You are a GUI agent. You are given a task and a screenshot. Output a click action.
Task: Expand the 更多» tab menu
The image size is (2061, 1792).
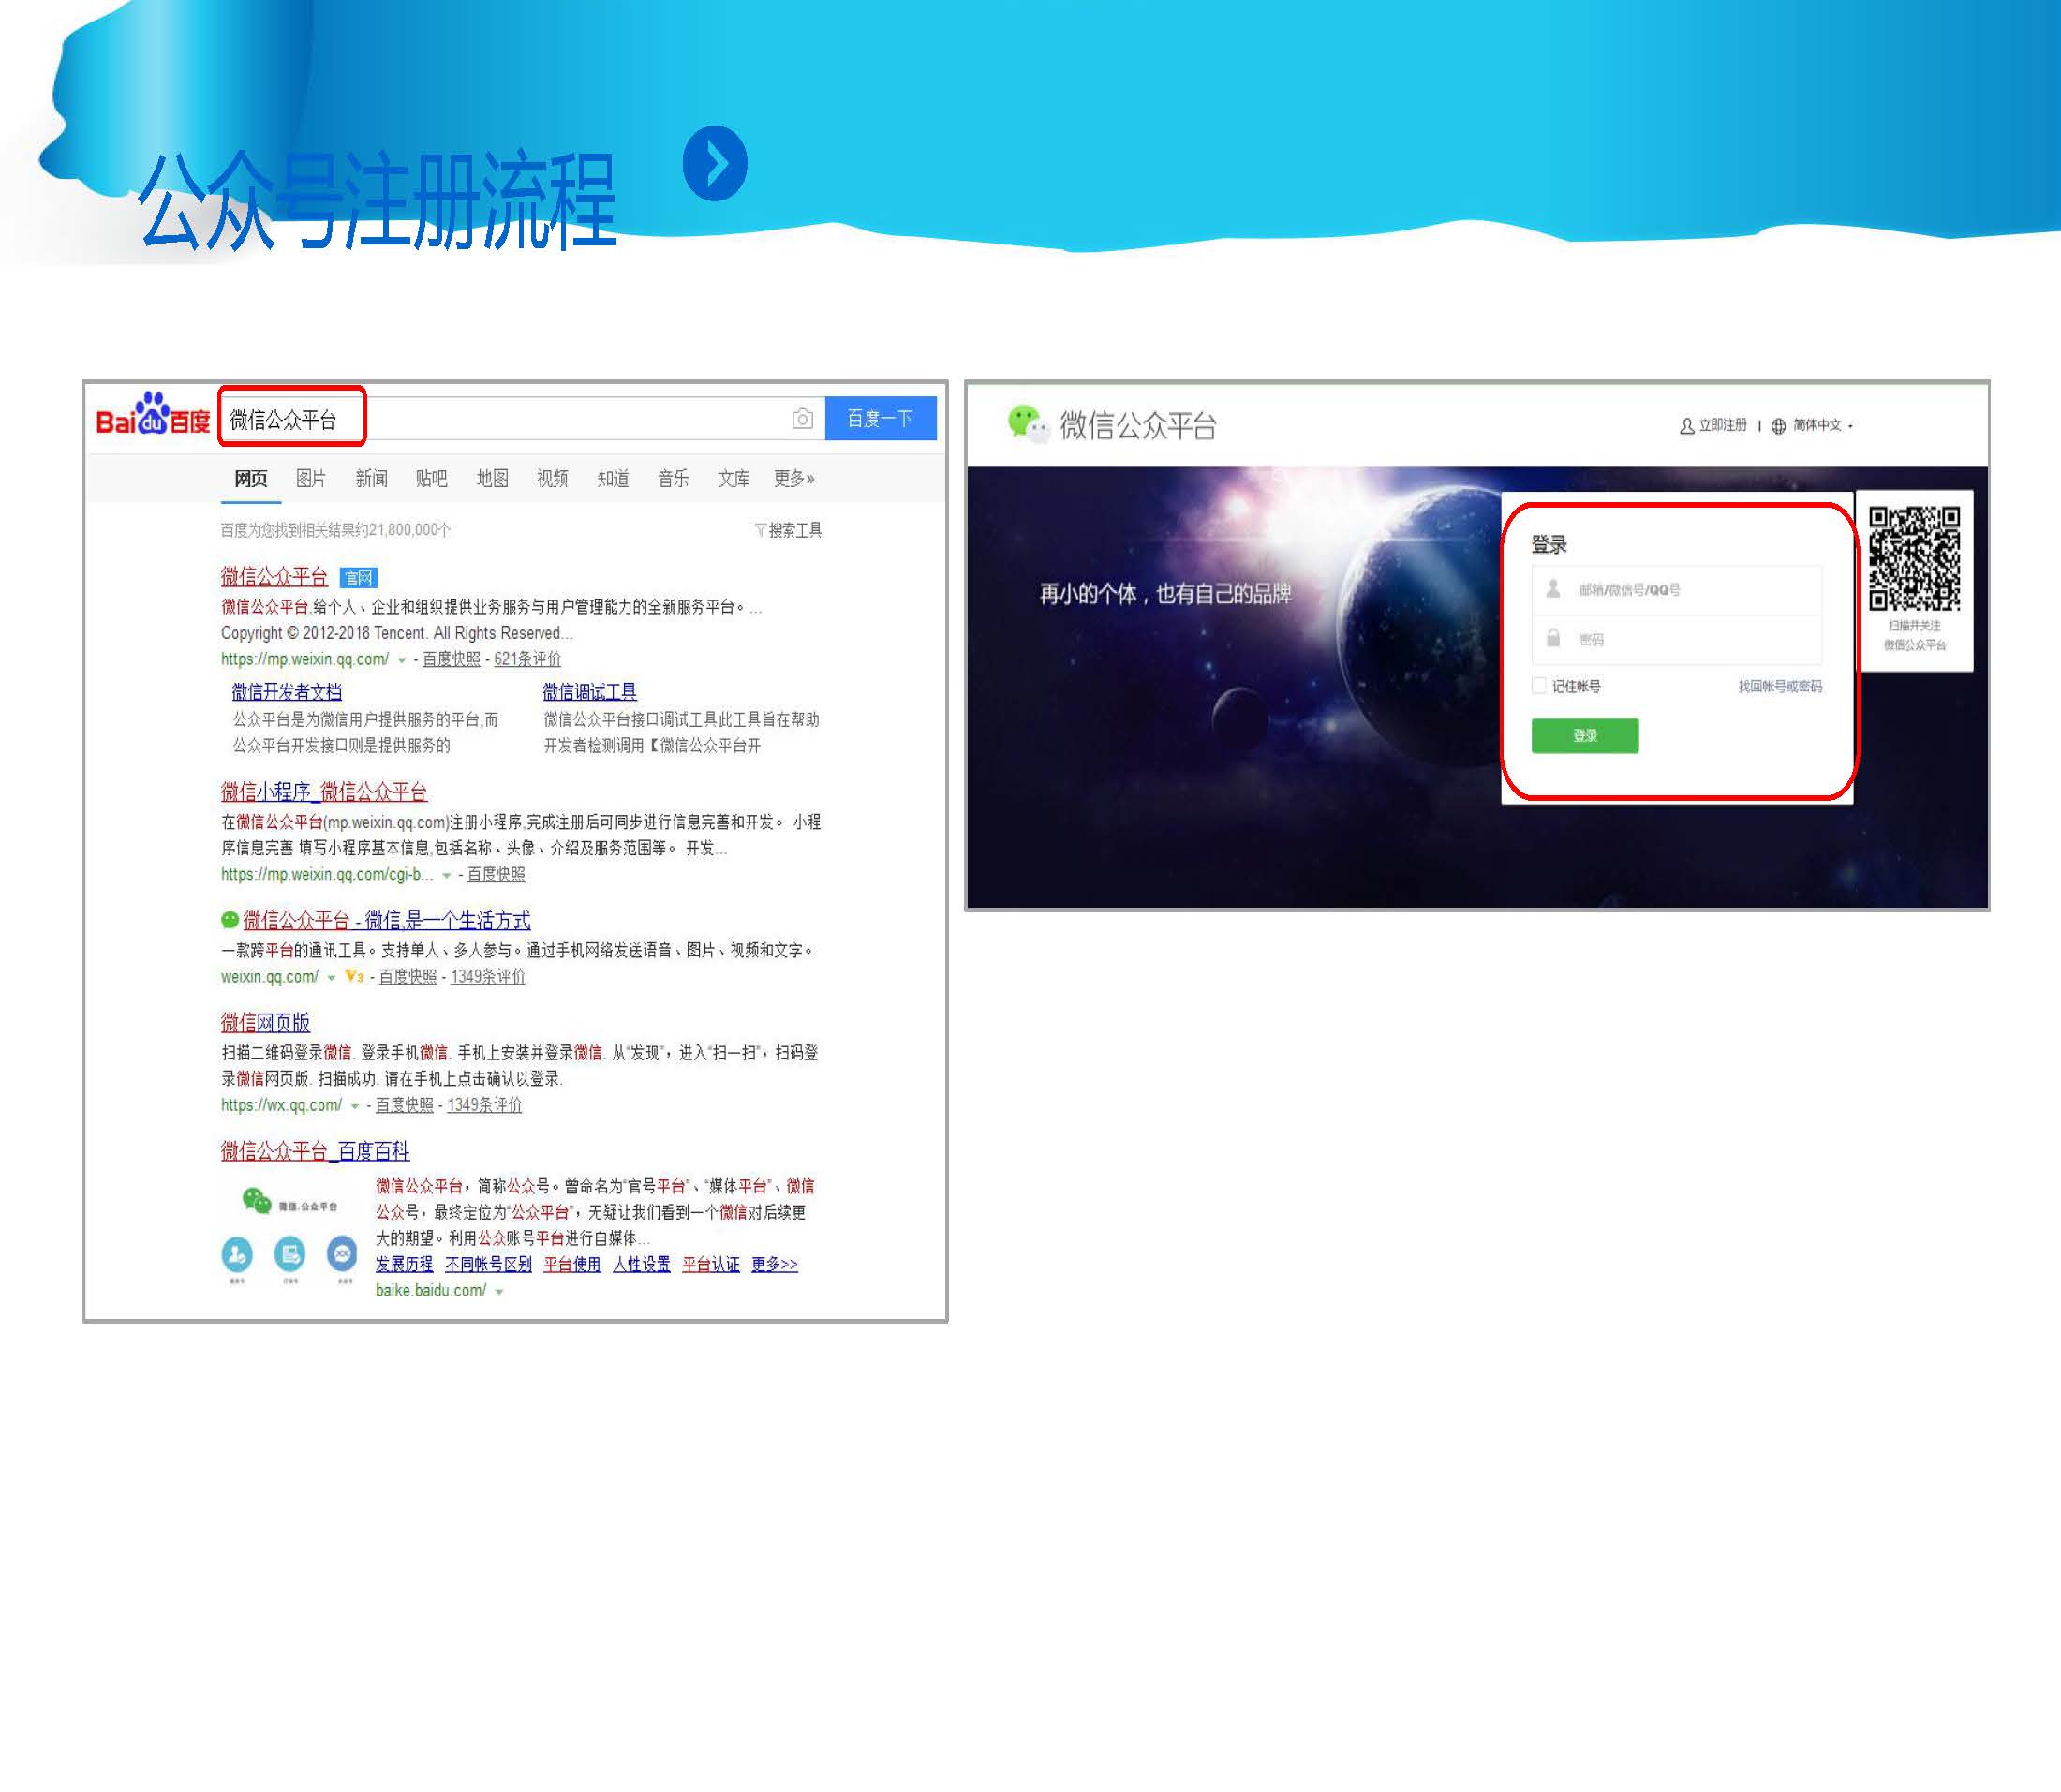click(x=794, y=478)
